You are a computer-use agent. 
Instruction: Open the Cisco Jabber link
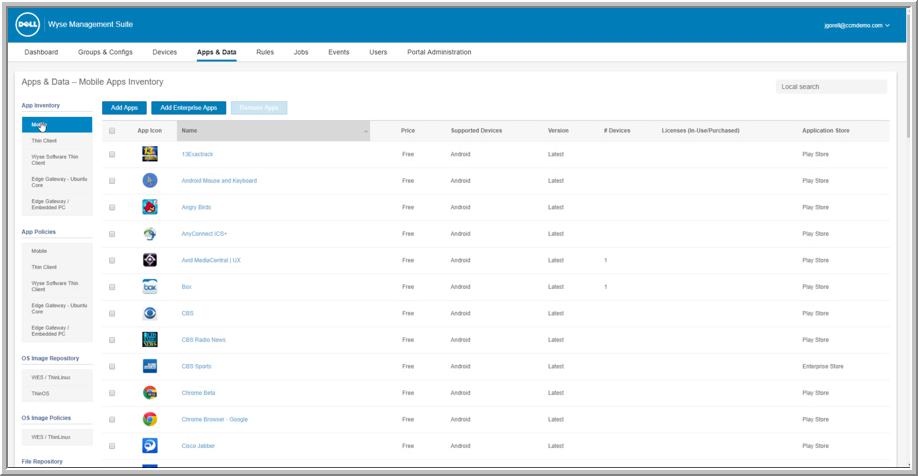[x=198, y=446]
